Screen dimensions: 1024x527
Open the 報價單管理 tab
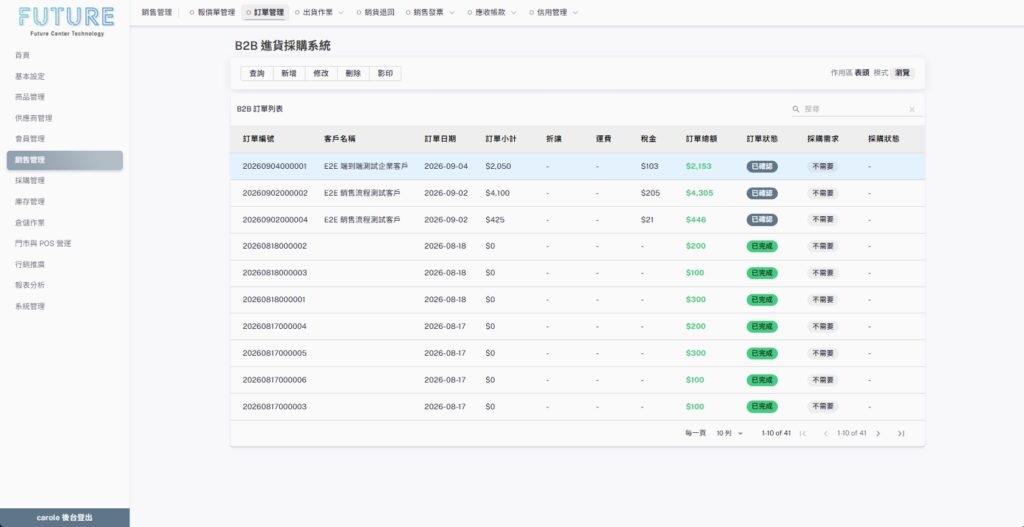tap(213, 12)
